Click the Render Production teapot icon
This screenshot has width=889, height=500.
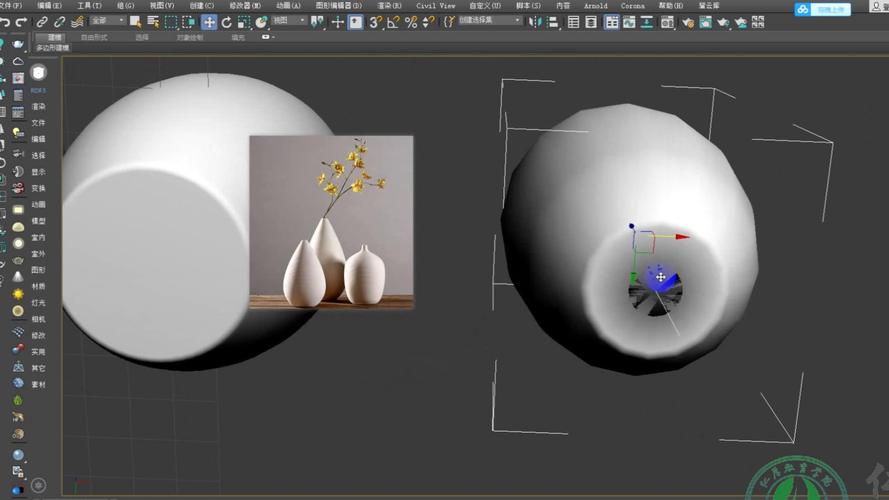[x=723, y=22]
